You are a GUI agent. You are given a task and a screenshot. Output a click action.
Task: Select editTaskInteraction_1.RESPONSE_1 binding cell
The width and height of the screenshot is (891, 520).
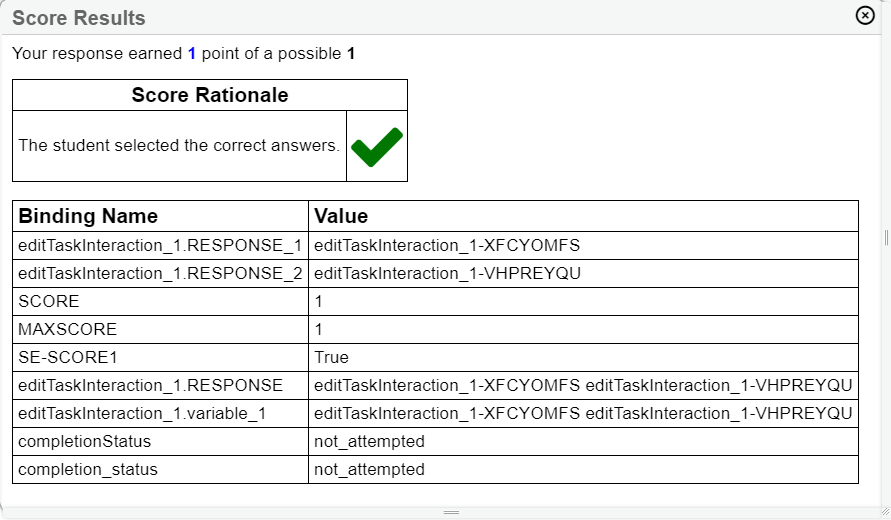click(160, 246)
